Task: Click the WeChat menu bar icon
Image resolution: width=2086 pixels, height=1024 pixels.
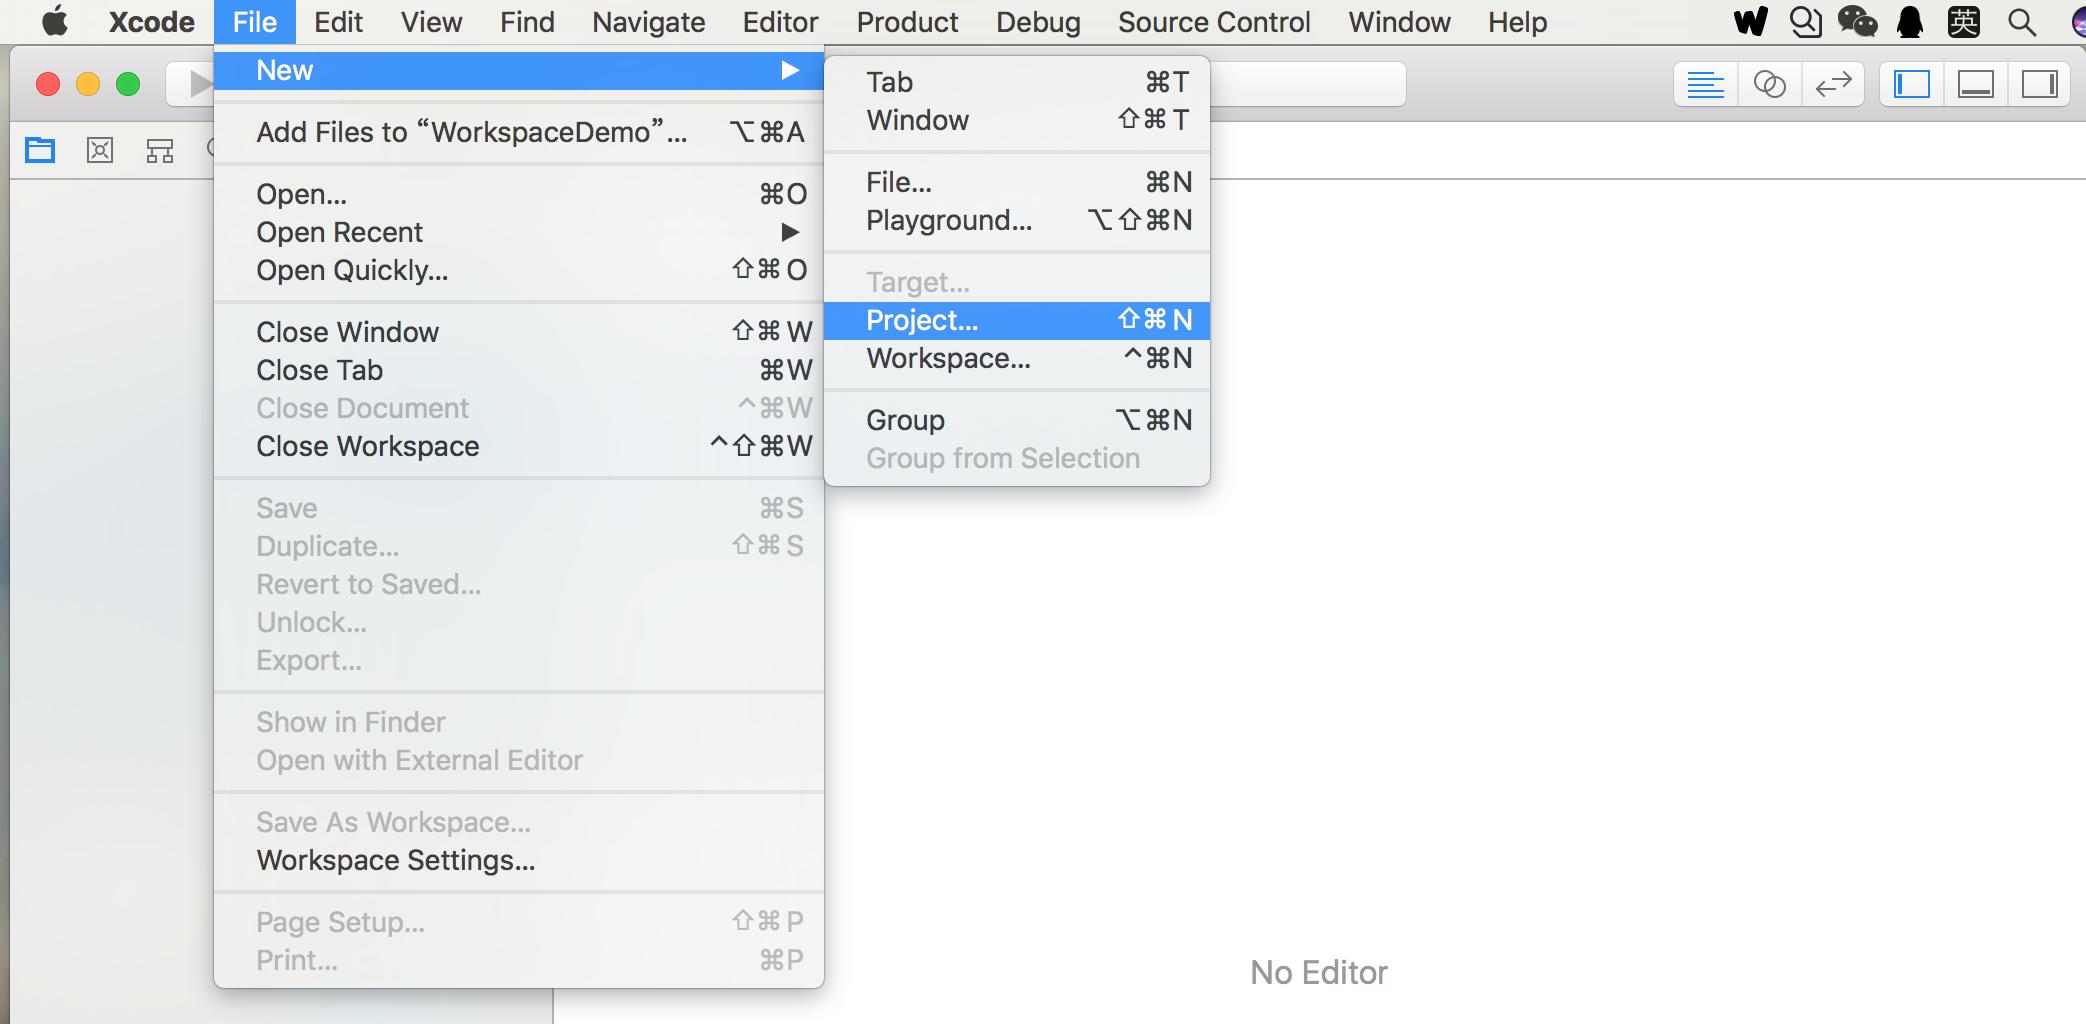Action: point(1857,22)
